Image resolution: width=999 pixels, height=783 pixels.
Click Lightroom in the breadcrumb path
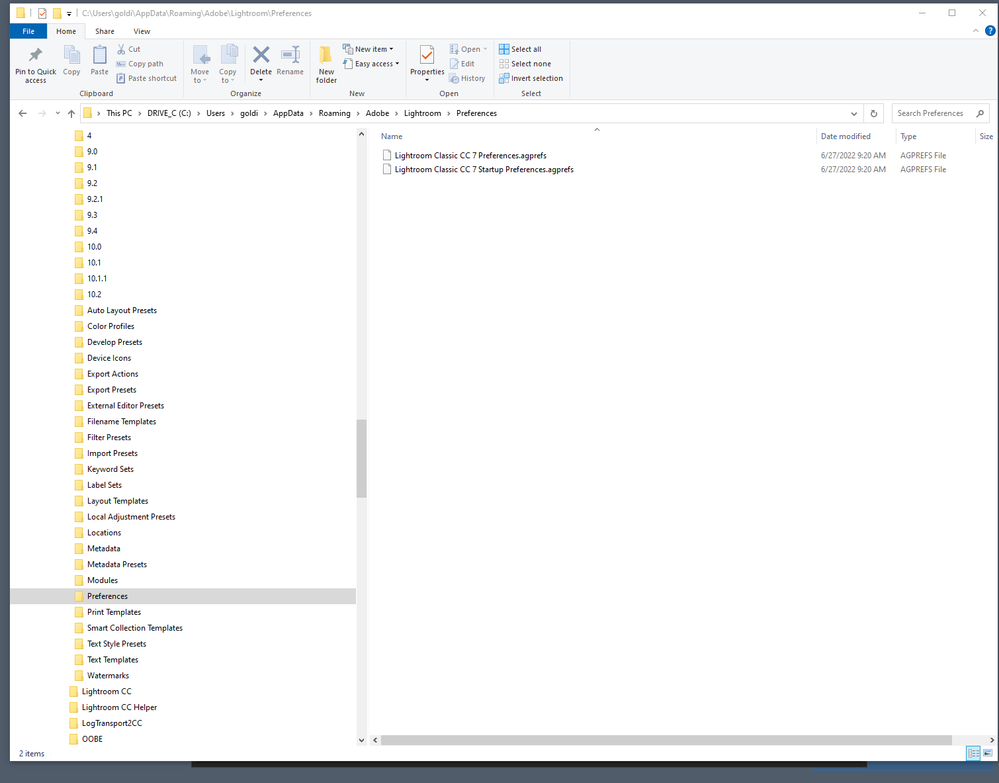point(422,113)
